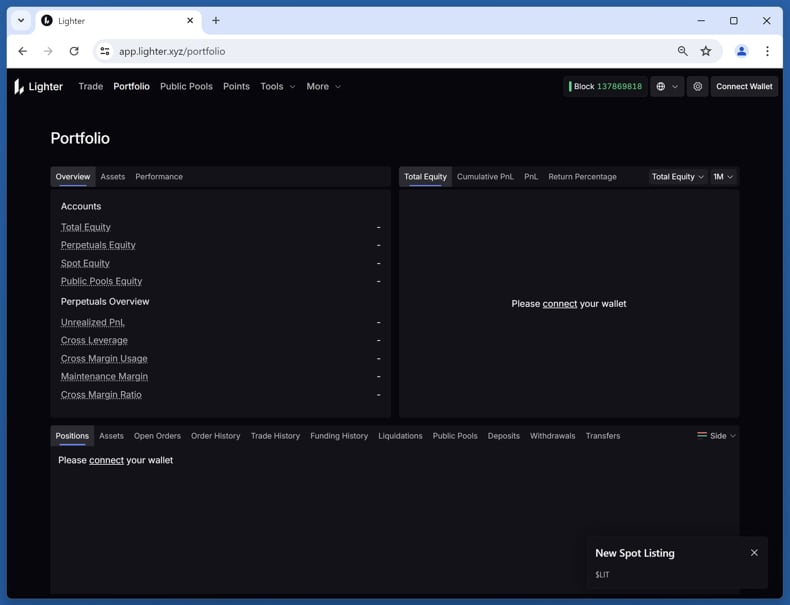Click the Lighter logo icon
Screen dimensions: 790x605
(19, 87)
